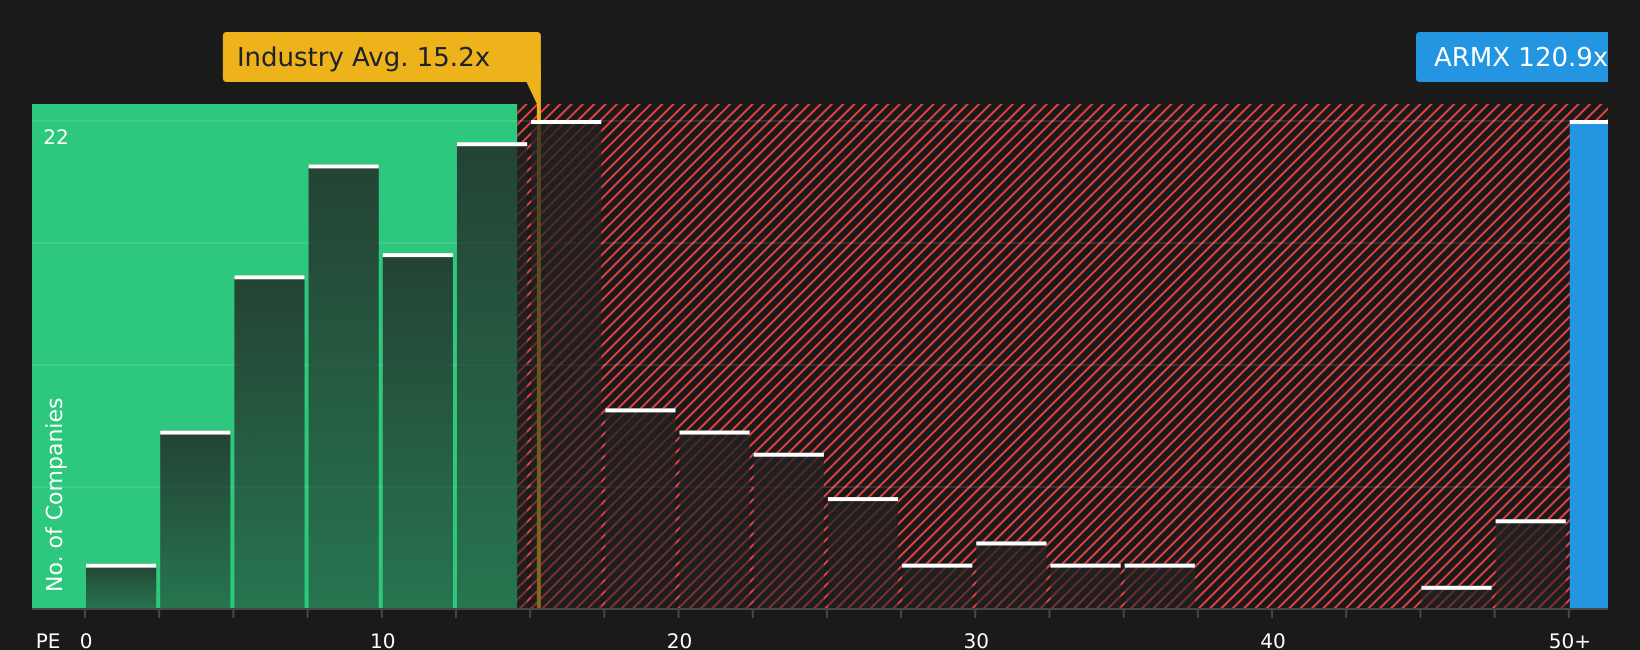Viewport: 1640px width, 650px height.
Task: Click the hatched bar for PE 47.5-50
Action: coord(1531,564)
